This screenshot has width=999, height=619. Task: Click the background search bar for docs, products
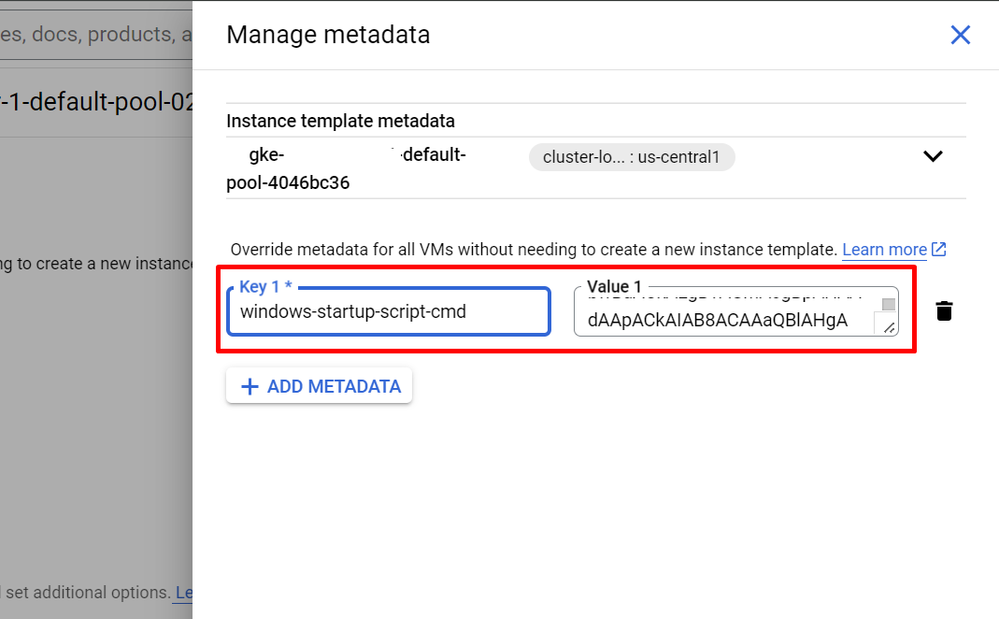(96, 35)
